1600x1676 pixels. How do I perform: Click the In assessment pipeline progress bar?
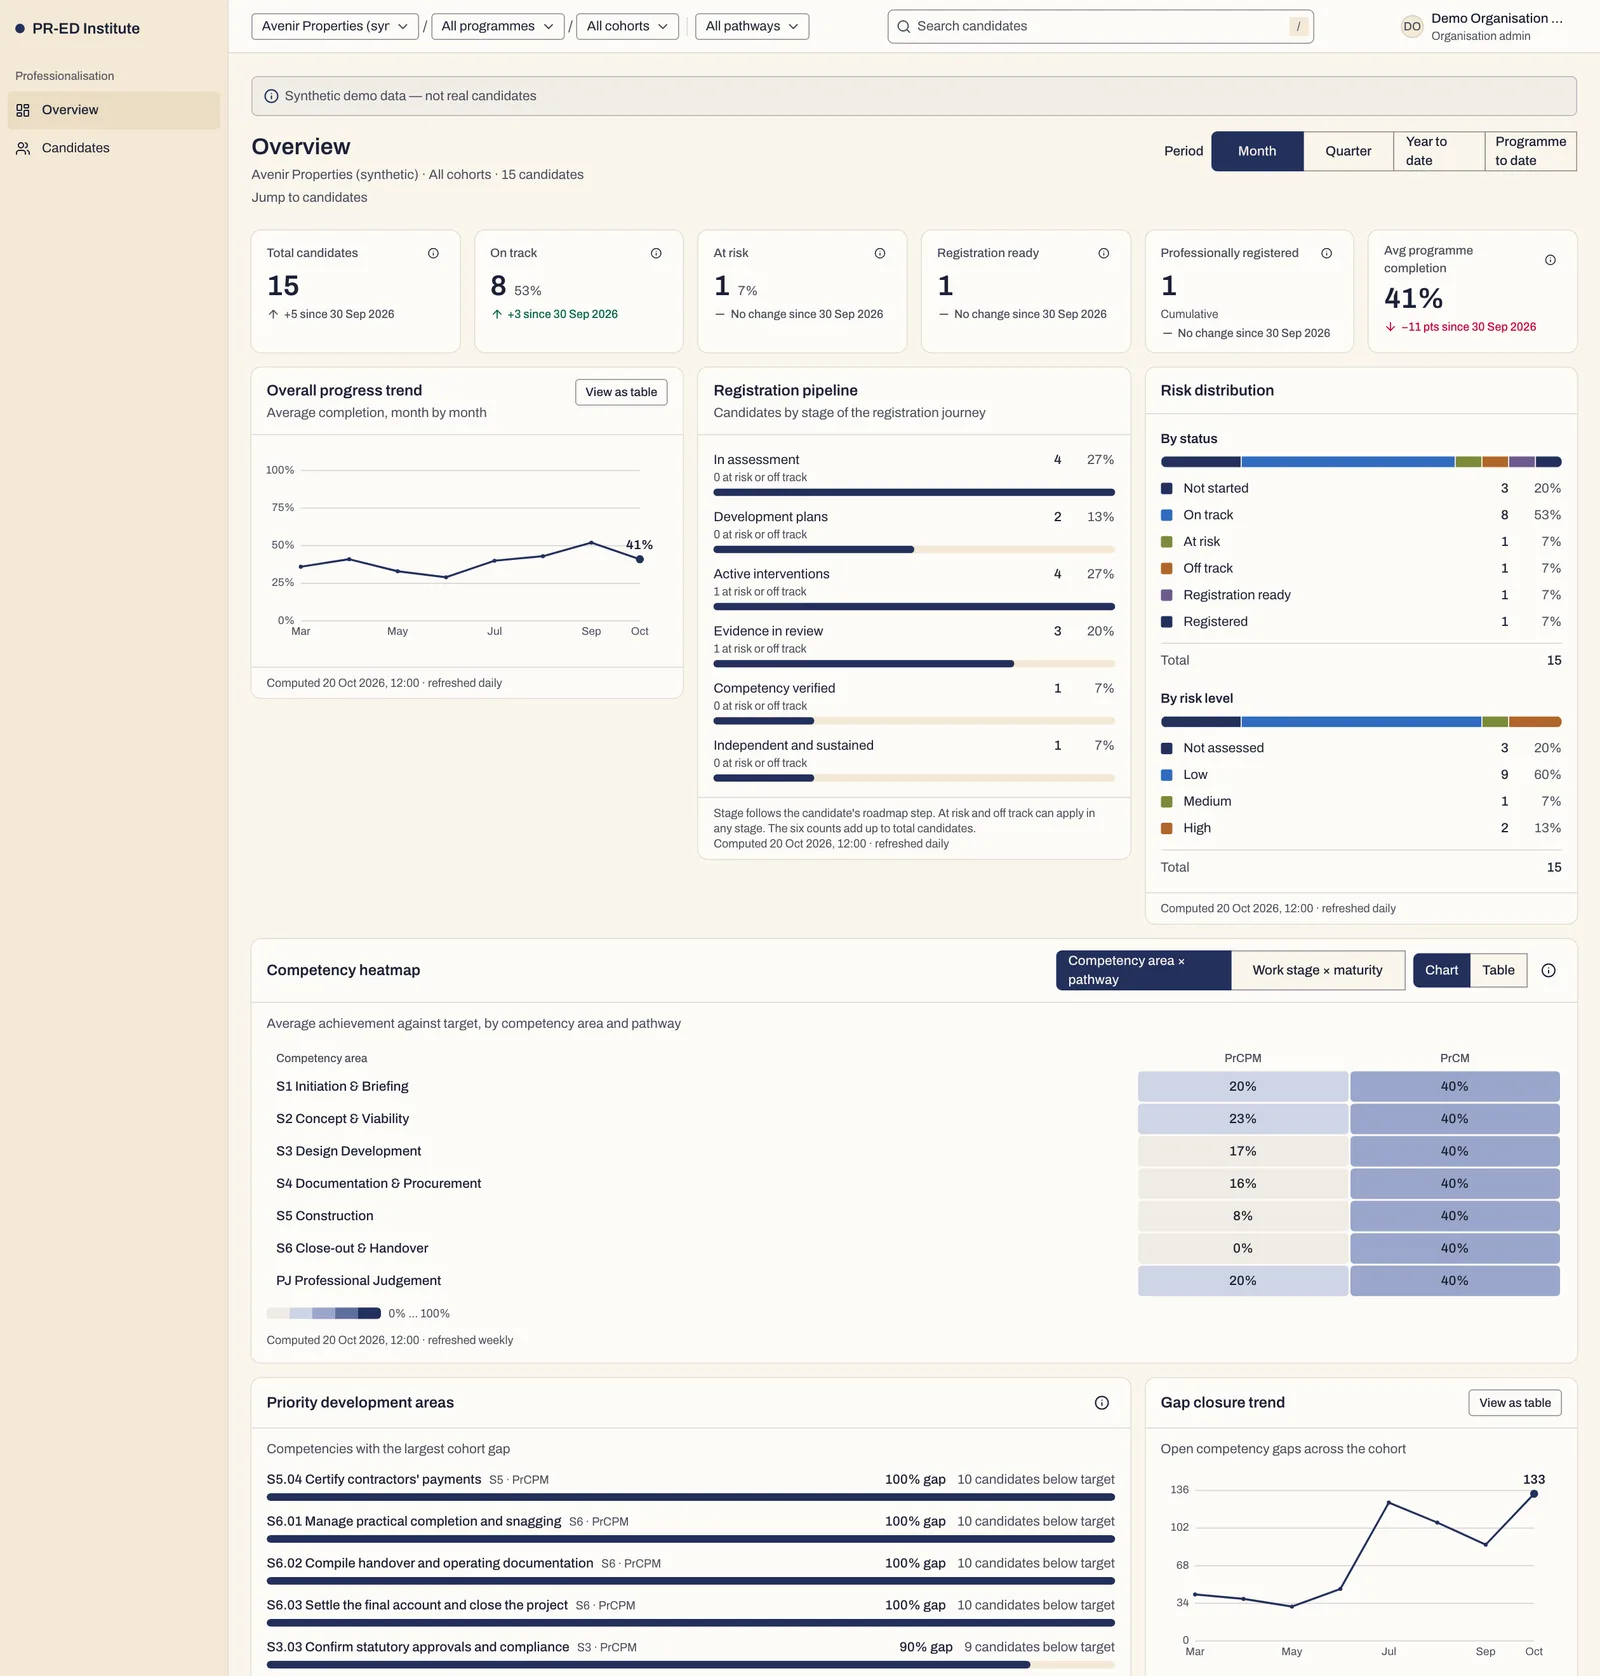pos(914,493)
